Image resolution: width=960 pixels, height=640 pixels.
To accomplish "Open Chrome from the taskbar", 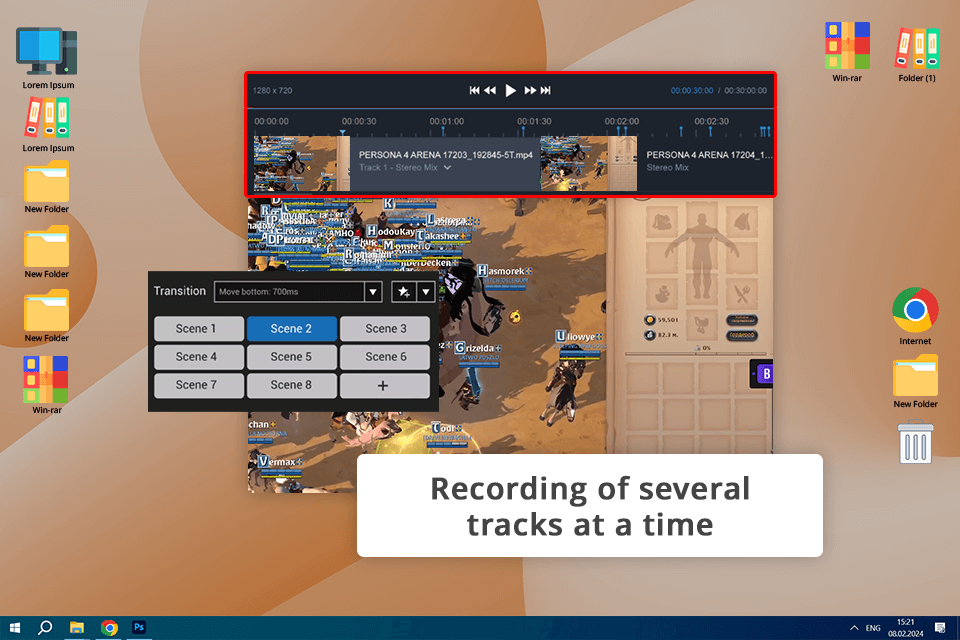I will pyautogui.click(x=110, y=628).
